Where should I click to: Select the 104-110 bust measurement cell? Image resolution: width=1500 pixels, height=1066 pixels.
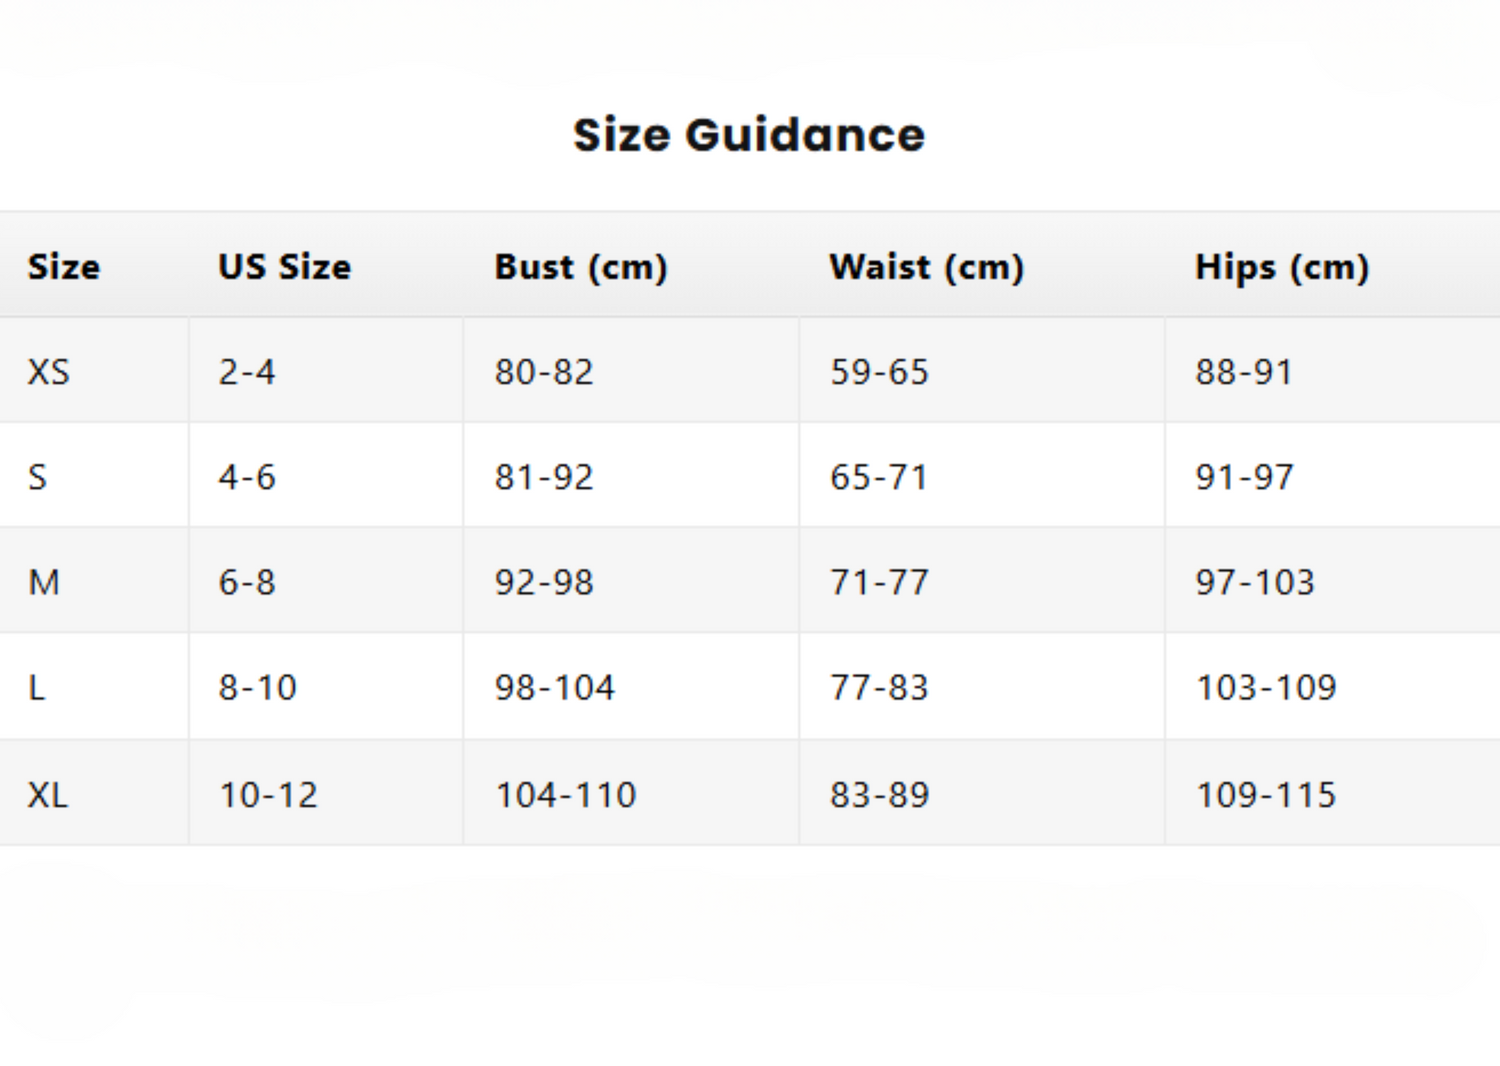coord(566,795)
